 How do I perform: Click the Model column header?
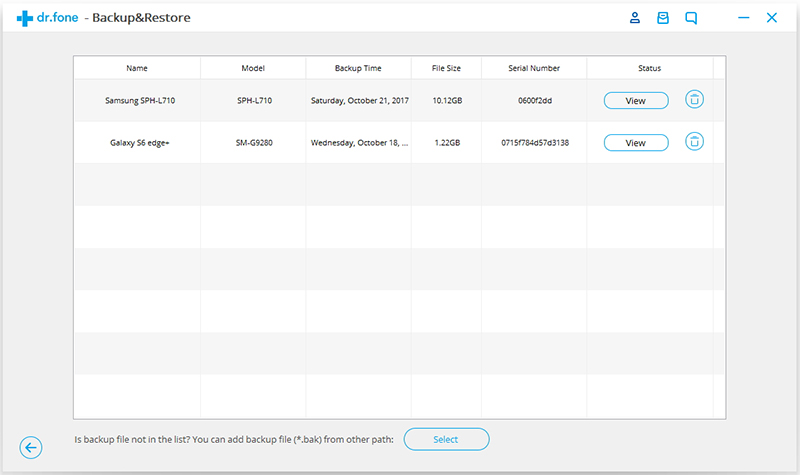point(253,68)
